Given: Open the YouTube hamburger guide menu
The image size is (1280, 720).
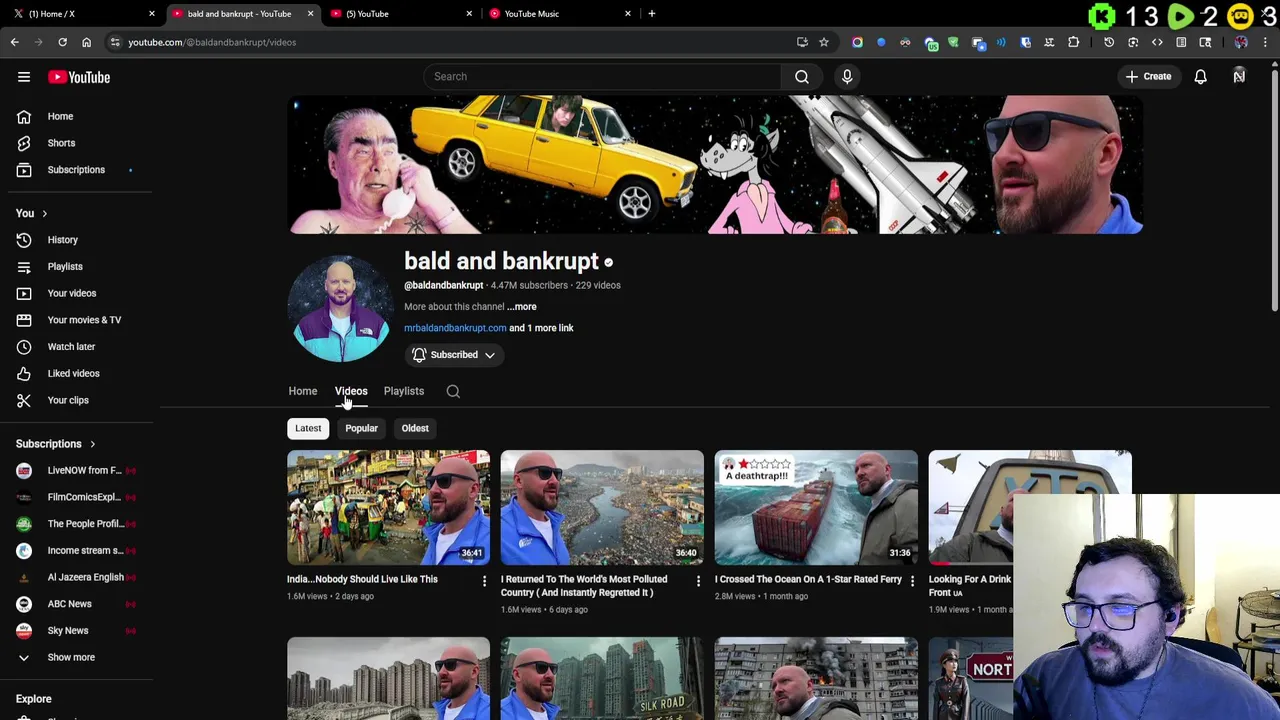Looking at the screenshot, I should point(24,77).
